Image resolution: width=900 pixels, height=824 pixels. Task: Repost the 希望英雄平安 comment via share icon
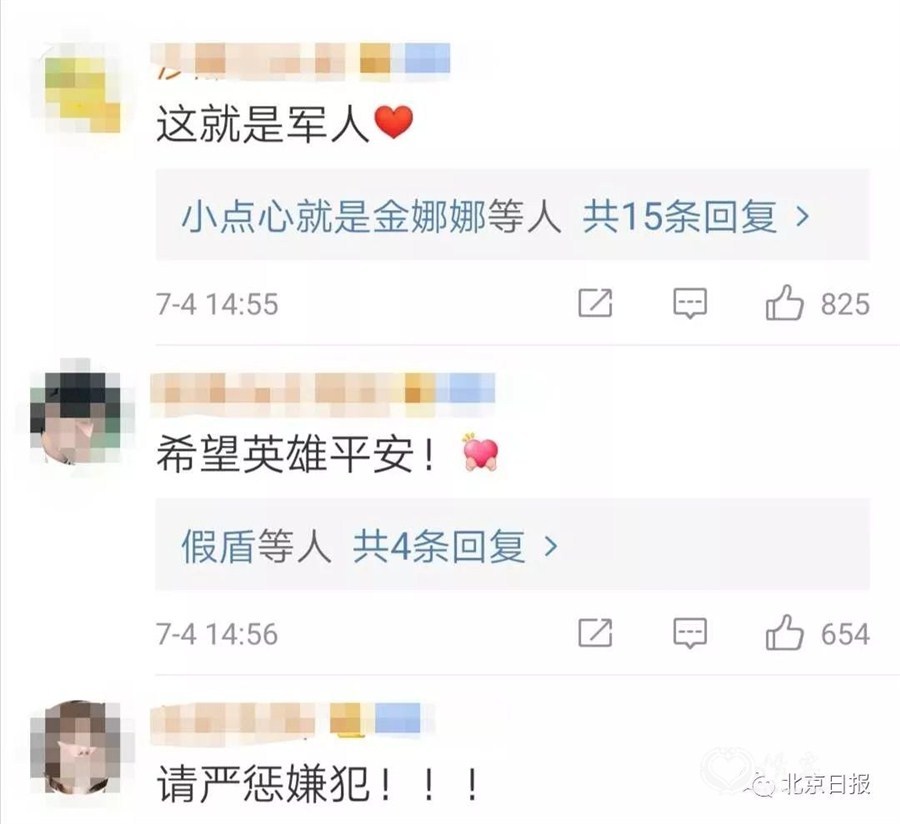pos(595,632)
